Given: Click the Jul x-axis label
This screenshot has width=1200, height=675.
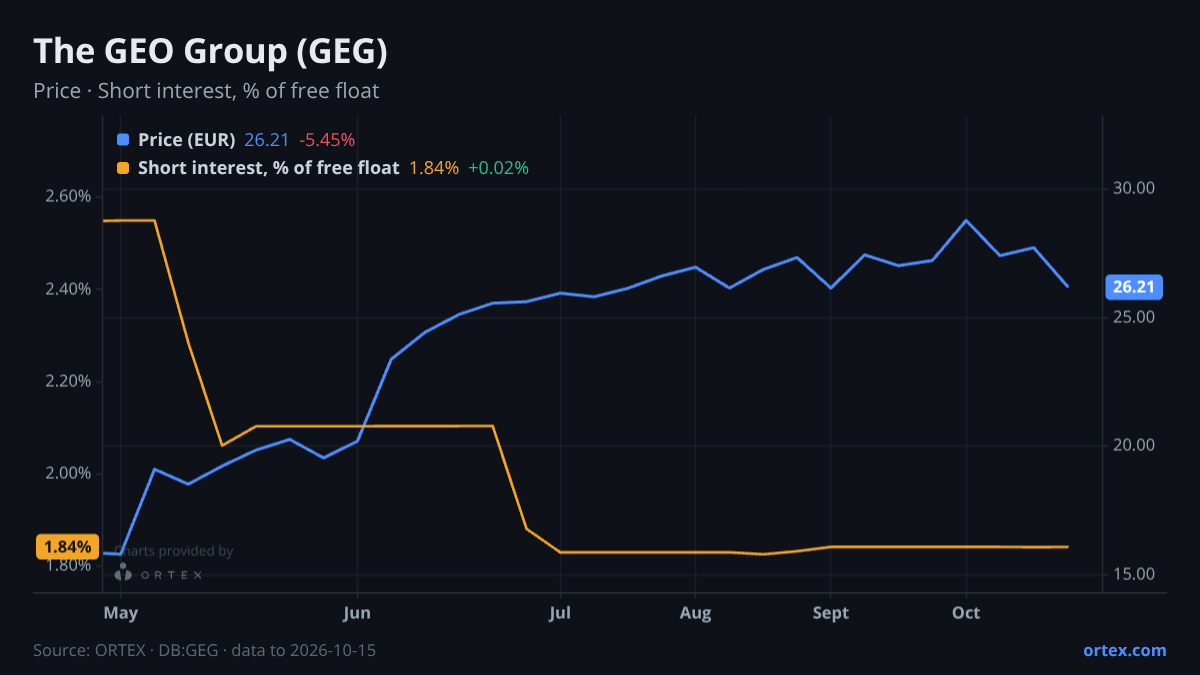Looking at the screenshot, I should click(x=560, y=613).
